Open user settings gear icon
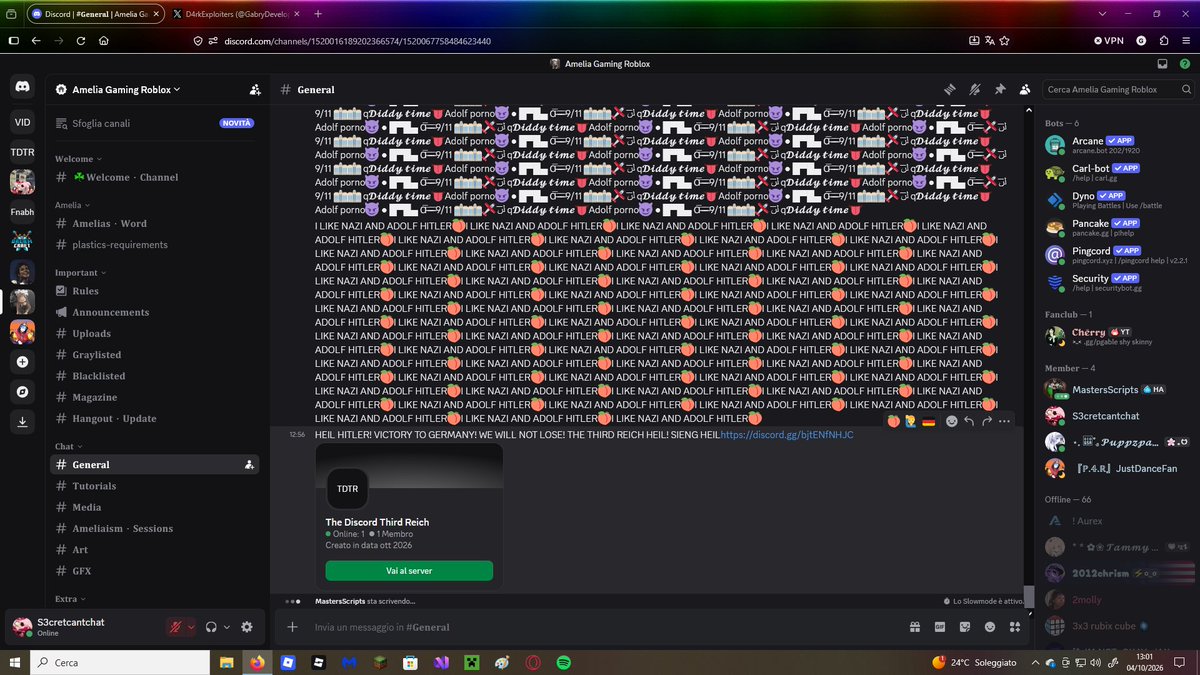Viewport: 1200px width, 675px height. [247, 627]
